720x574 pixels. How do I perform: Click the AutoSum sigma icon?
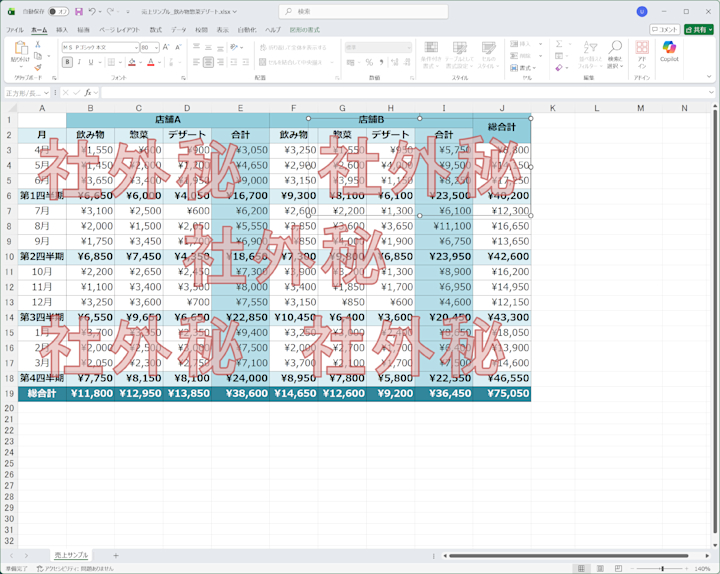pos(559,44)
